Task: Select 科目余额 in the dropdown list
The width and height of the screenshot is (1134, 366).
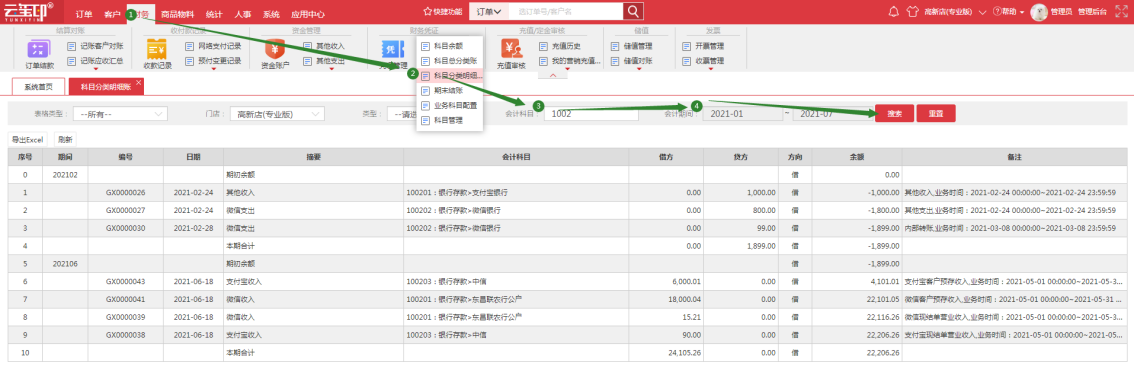Action: [x=449, y=46]
